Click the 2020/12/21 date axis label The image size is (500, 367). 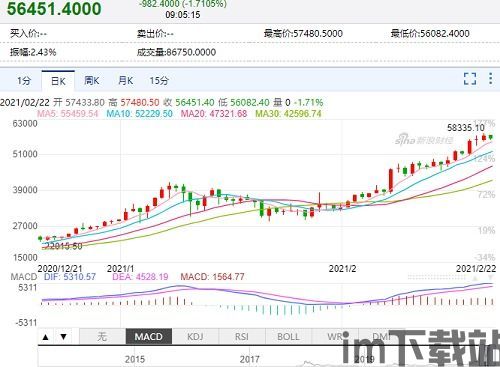[60, 269]
